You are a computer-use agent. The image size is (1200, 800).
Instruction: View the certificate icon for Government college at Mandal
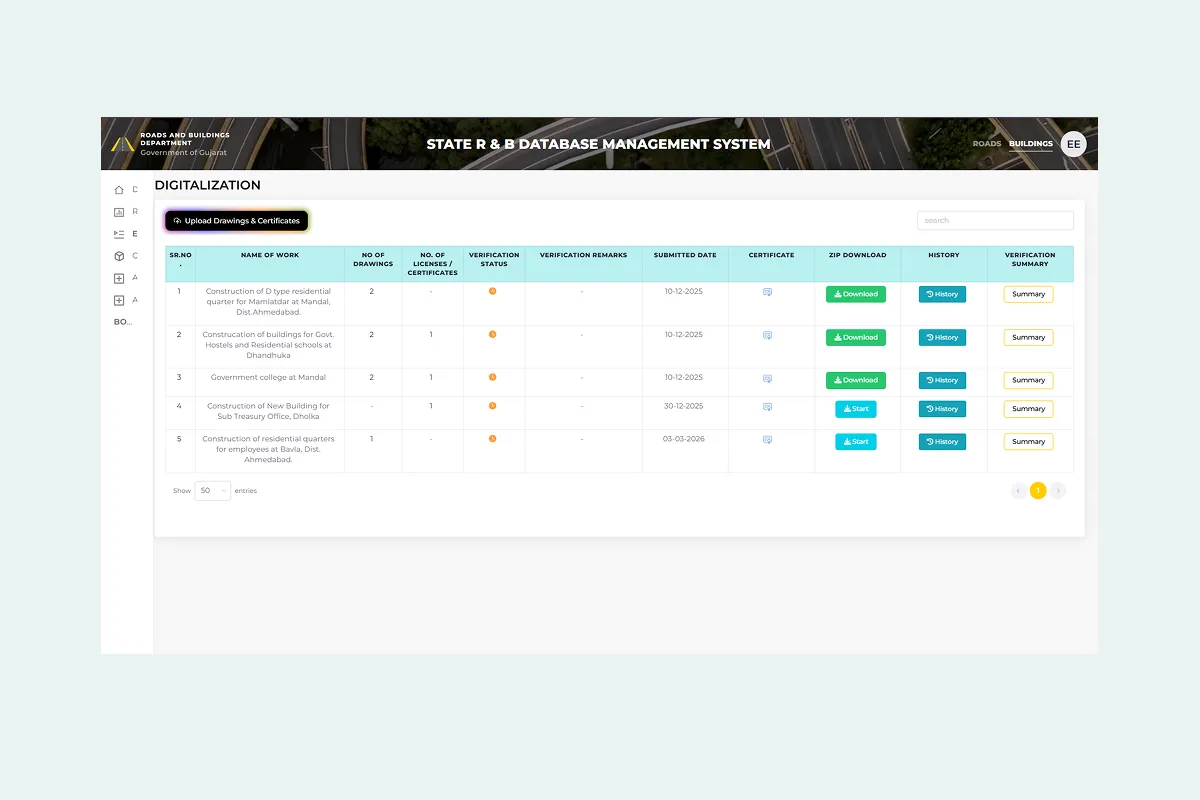767,379
